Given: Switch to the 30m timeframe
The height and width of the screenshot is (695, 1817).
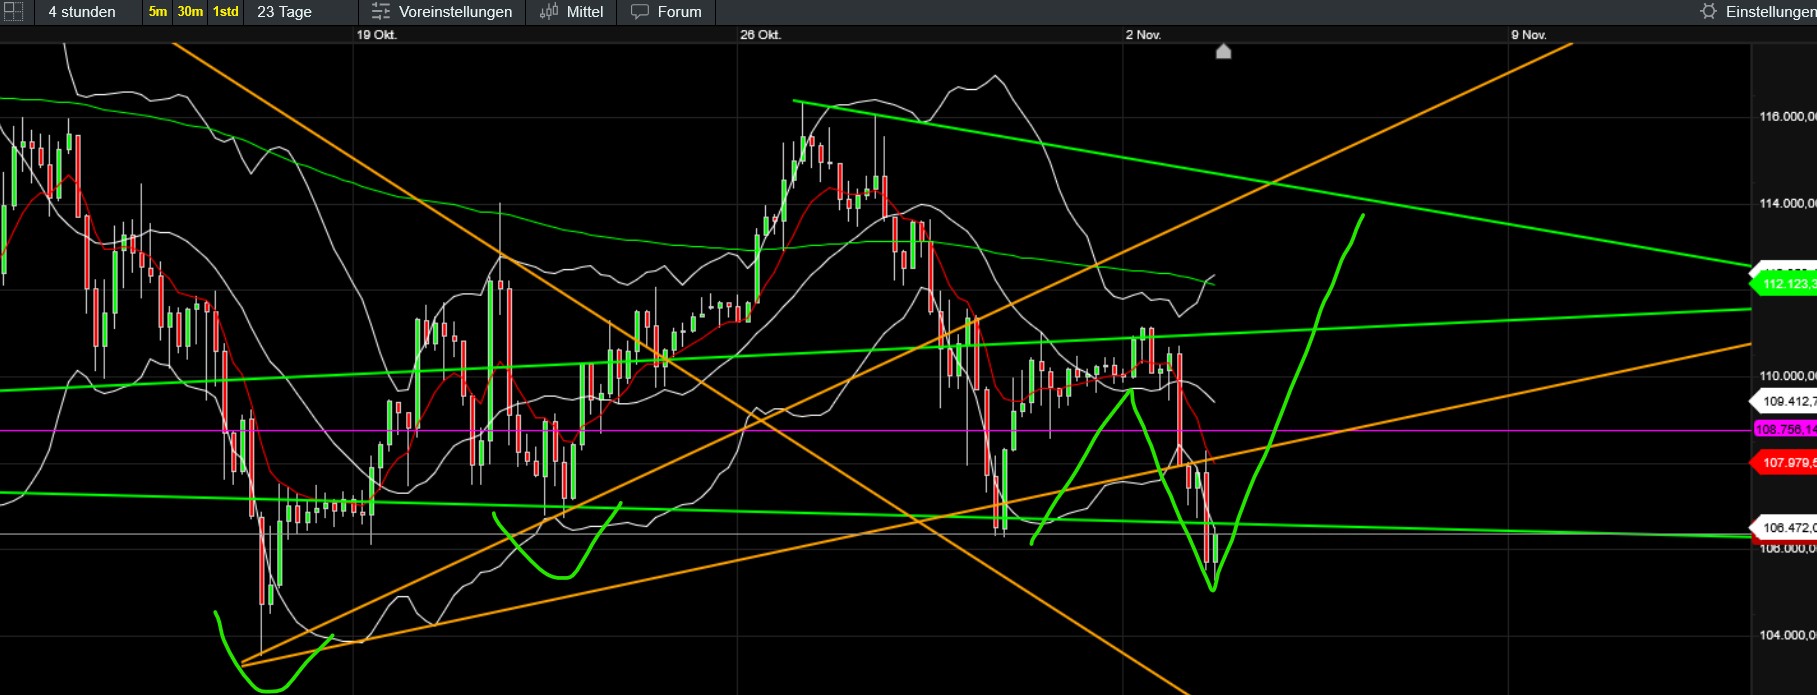Looking at the screenshot, I should coord(190,12).
